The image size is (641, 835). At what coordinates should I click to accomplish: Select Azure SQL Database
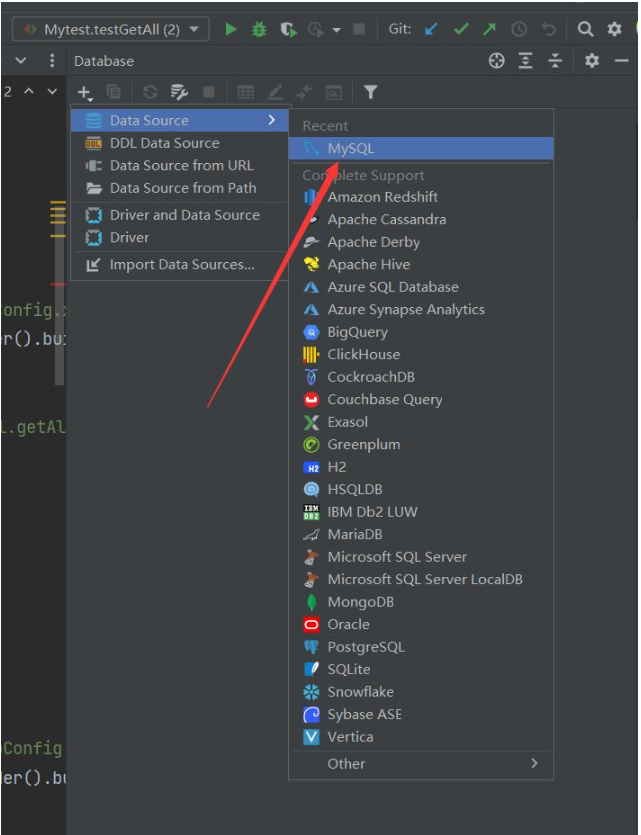pyautogui.click(x=421, y=287)
